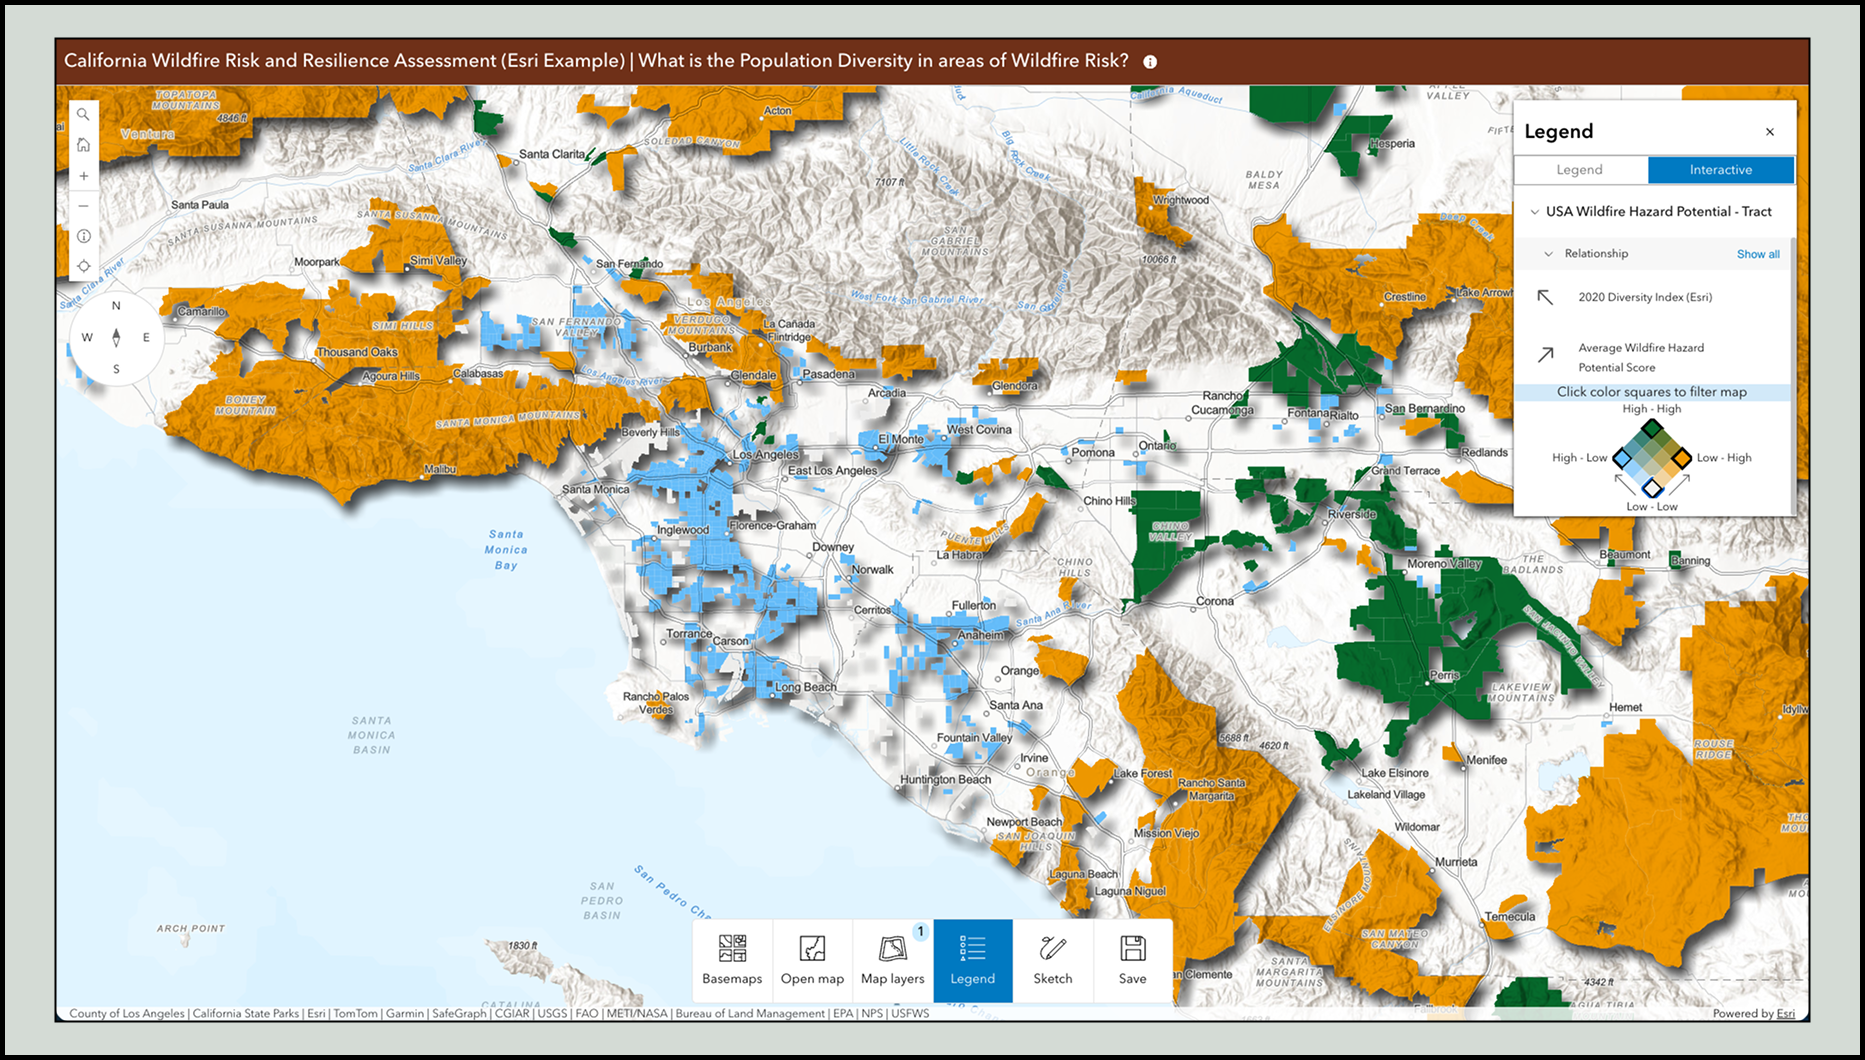1865x1060 pixels.
Task: Switch to the Legend tab
Action: [x=1580, y=170]
